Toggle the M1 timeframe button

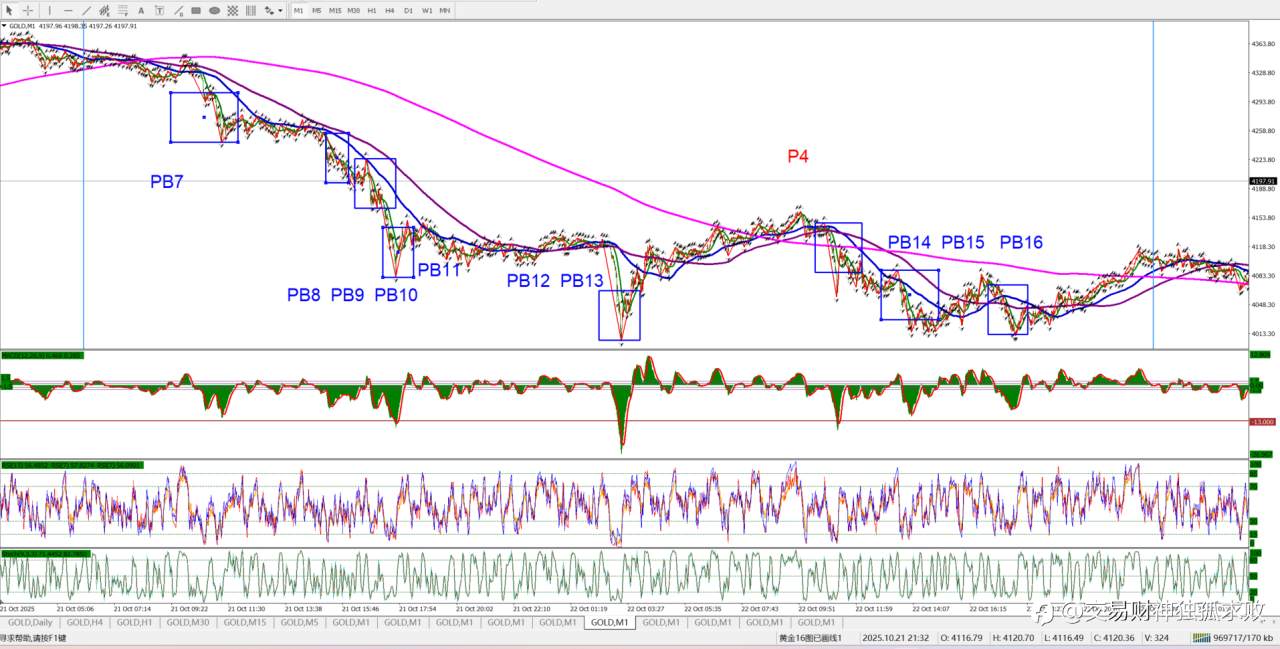pyautogui.click(x=298, y=10)
